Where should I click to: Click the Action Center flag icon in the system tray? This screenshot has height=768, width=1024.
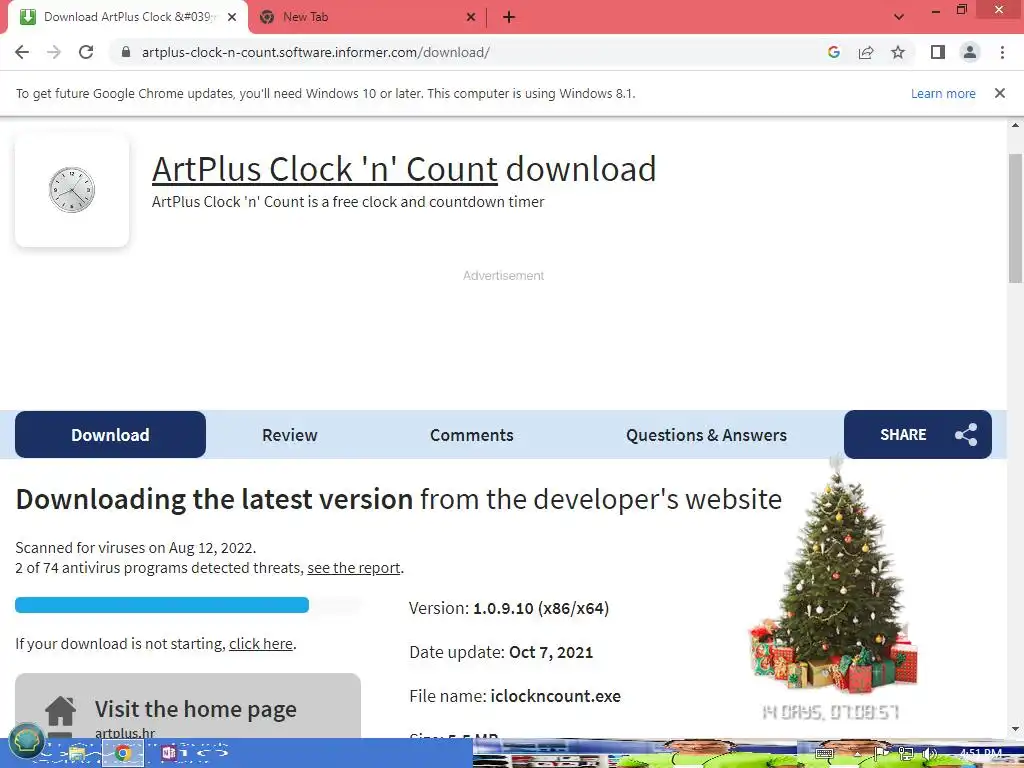881,754
